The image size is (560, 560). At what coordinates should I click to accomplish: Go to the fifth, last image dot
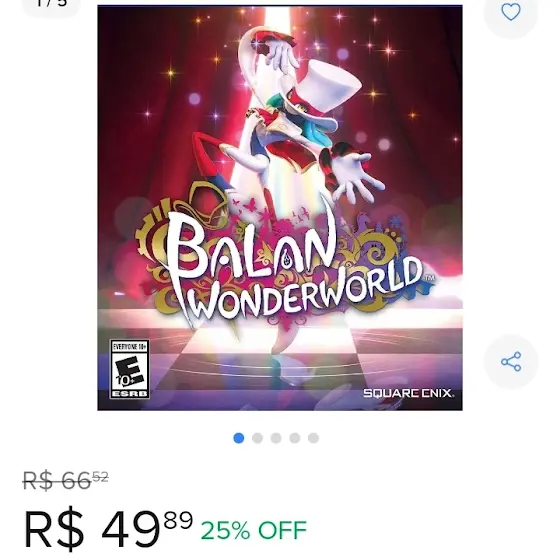click(313, 438)
